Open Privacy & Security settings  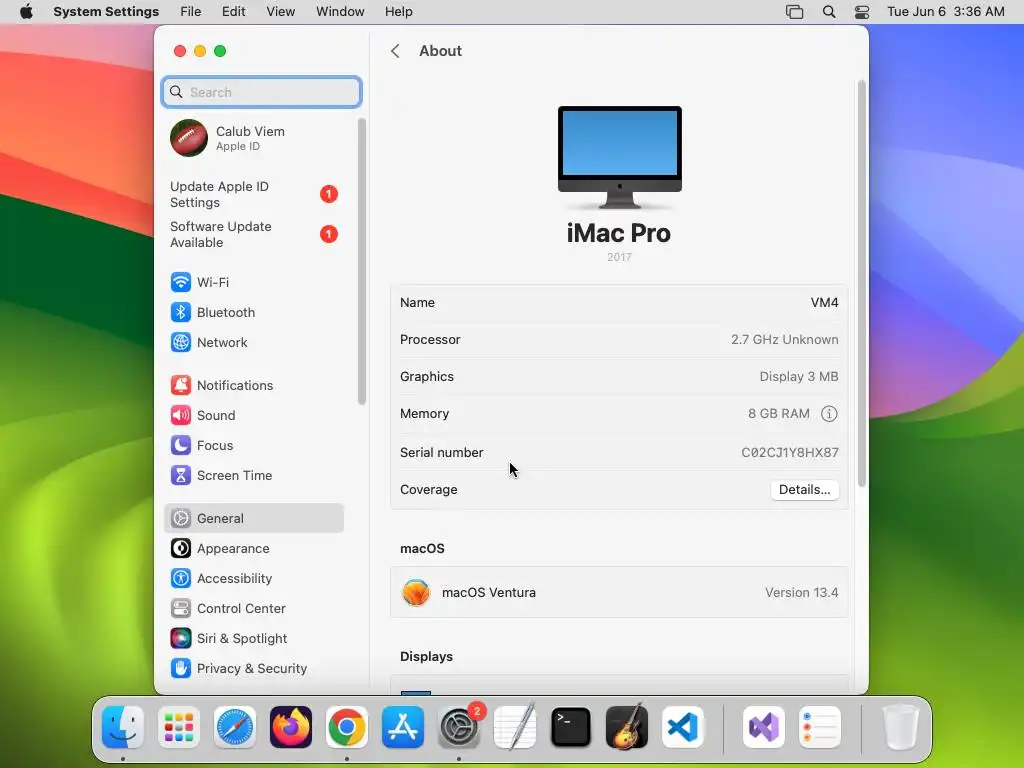[254, 668]
